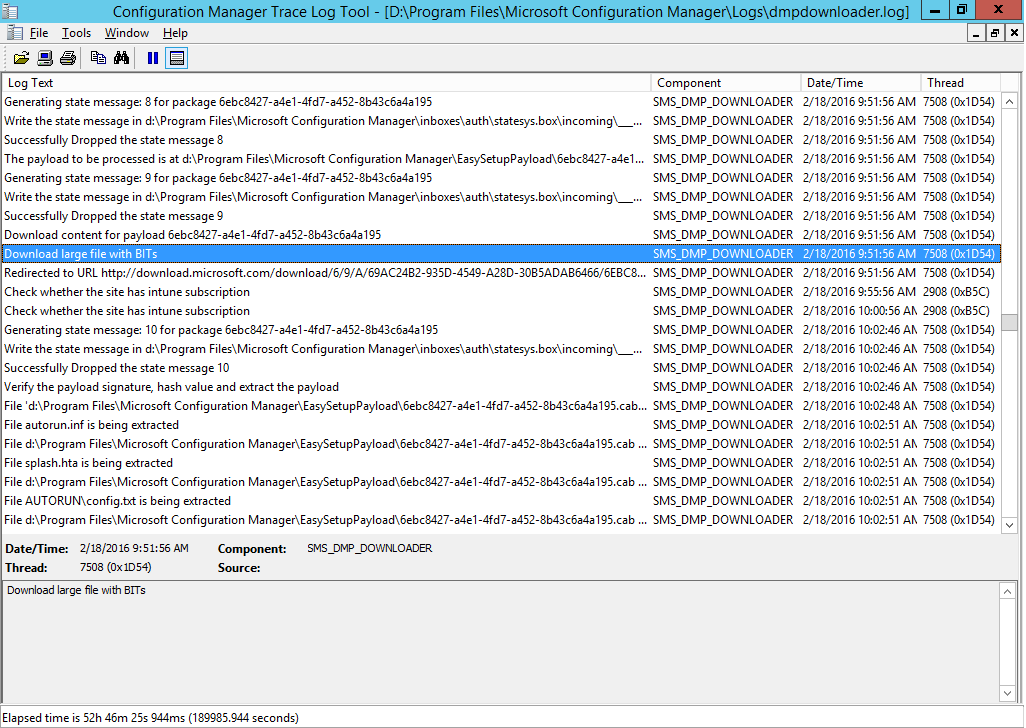The width and height of the screenshot is (1026, 728).
Task: Select row 'The payload to be processed is at'
Action: 501,159
